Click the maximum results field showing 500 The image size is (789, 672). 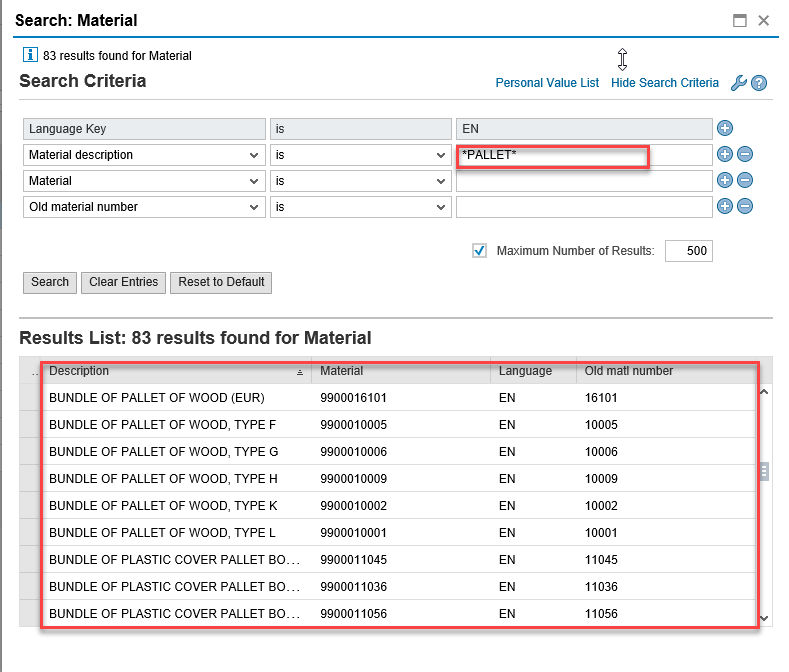point(688,251)
